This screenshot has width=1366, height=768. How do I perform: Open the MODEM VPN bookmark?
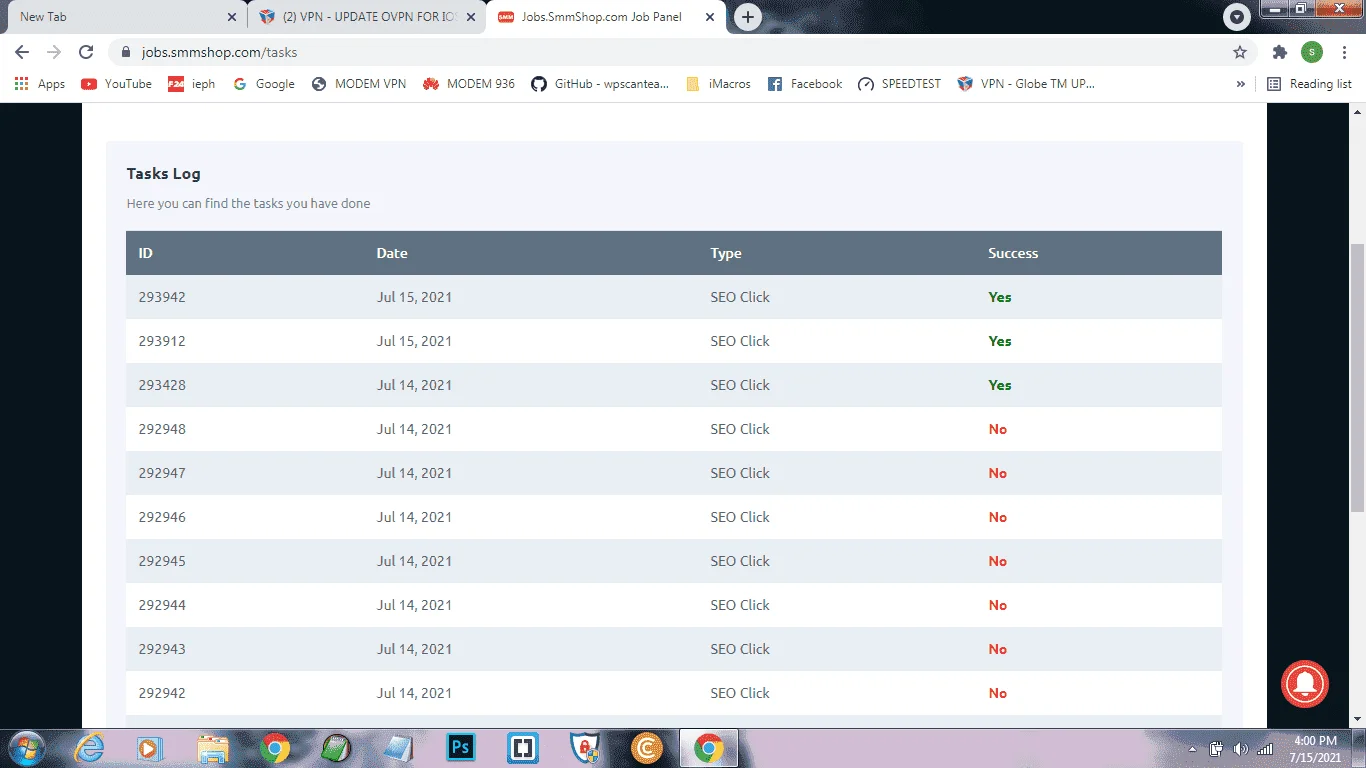point(359,84)
